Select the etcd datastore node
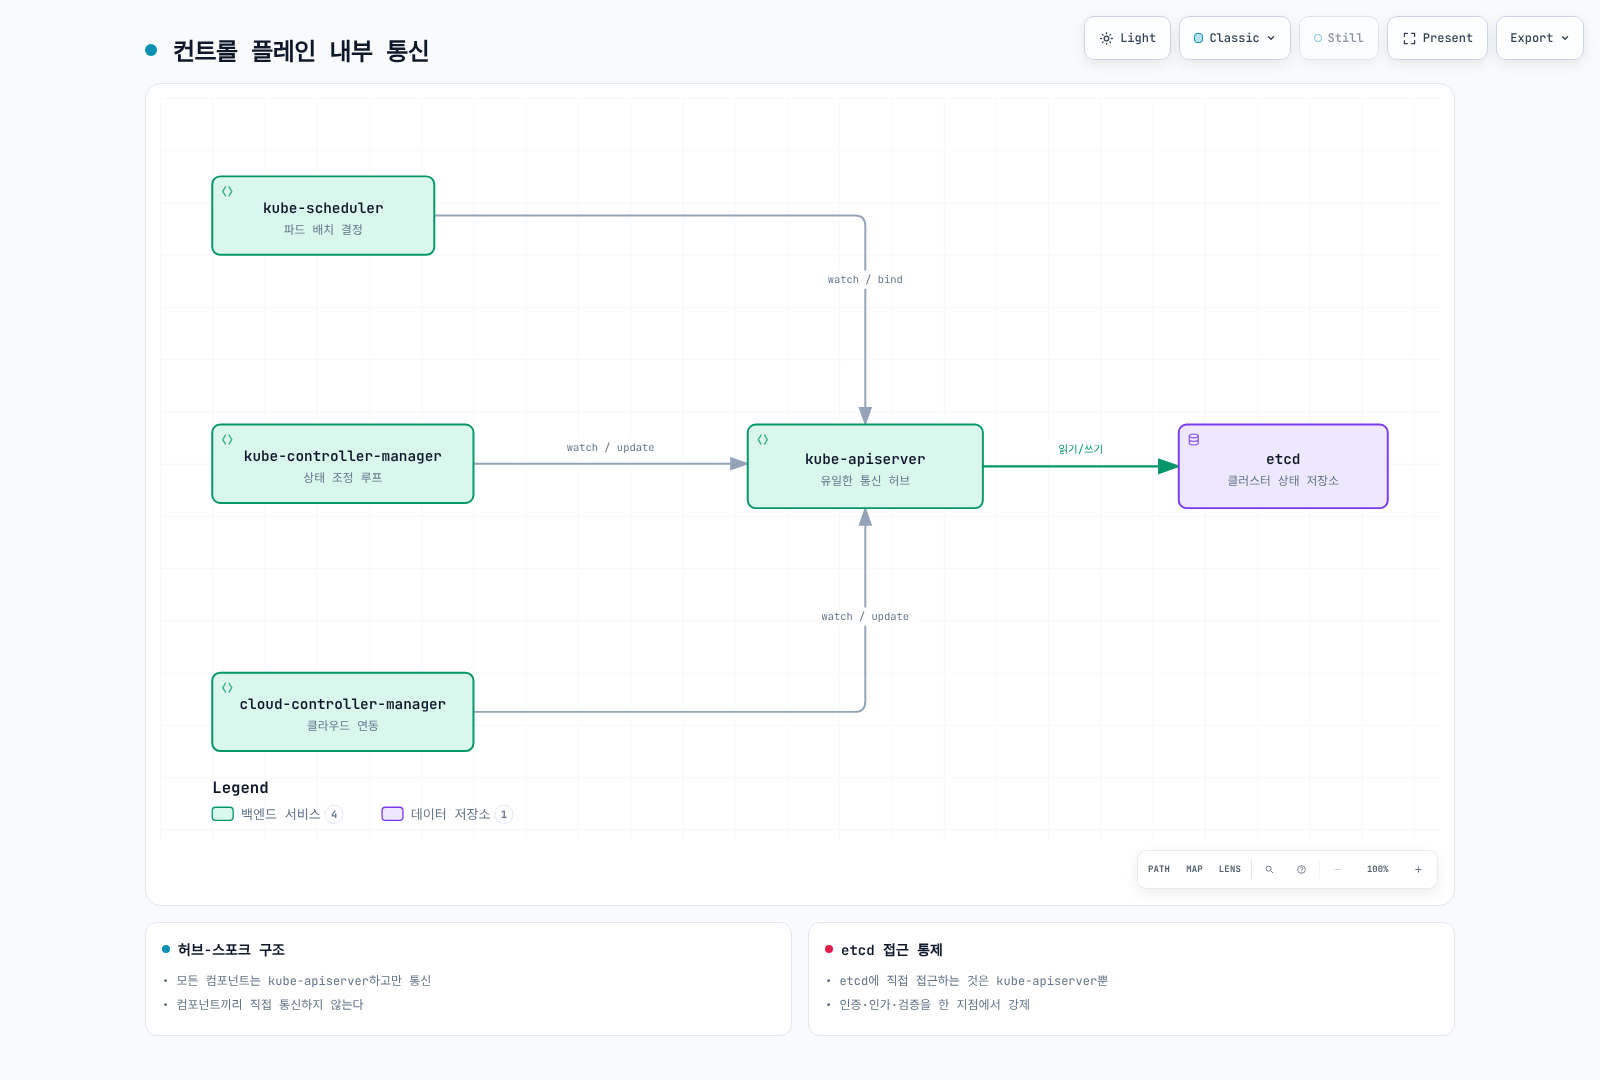The height and width of the screenshot is (1080, 1600). point(1283,467)
